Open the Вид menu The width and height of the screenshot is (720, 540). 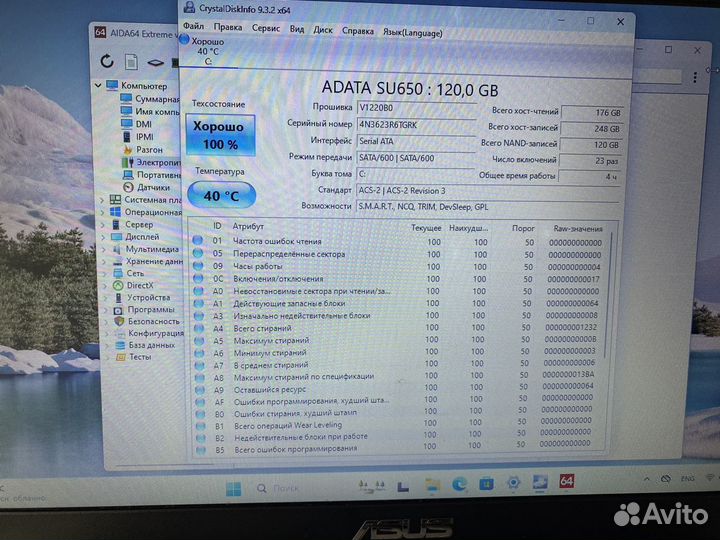297,29
